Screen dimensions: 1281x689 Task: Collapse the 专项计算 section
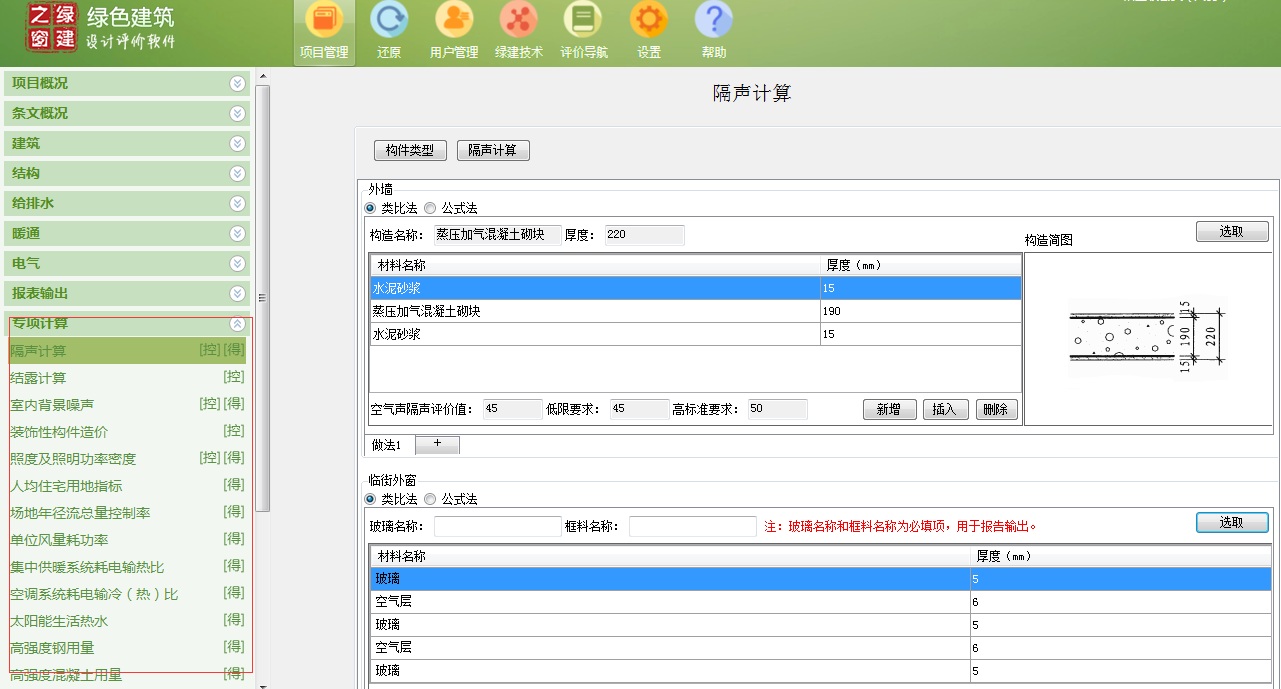click(x=237, y=324)
